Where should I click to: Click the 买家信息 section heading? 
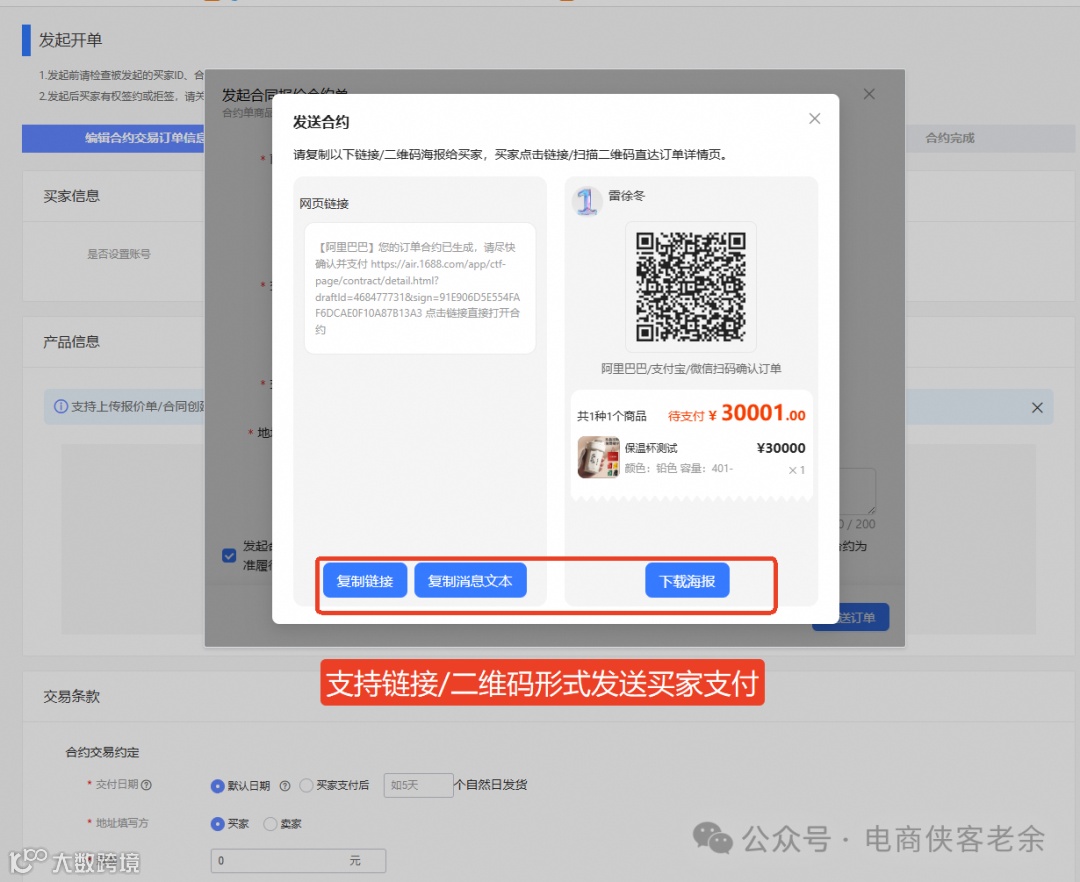72,196
